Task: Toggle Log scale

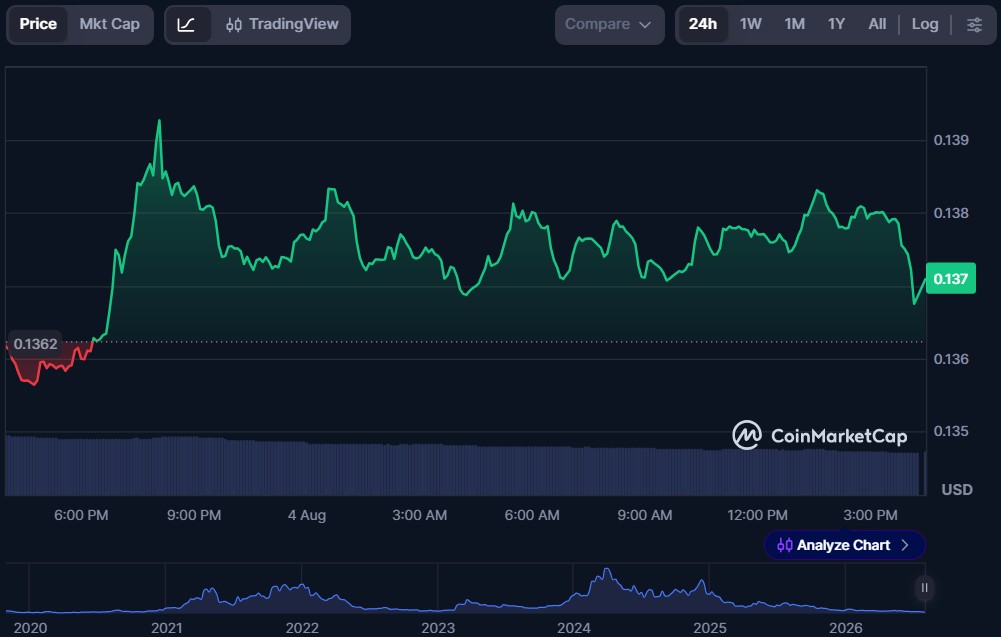Action: pos(924,24)
